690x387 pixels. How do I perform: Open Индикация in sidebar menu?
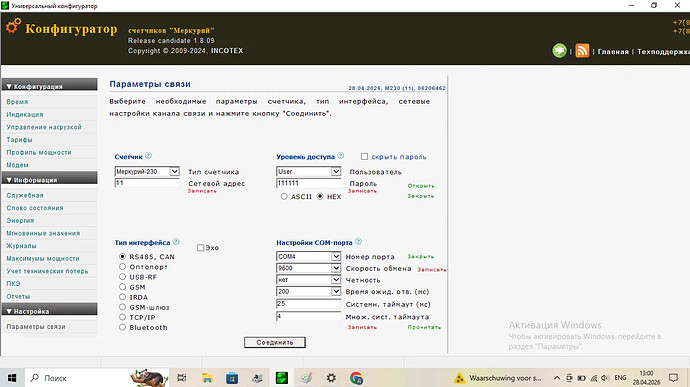(x=25, y=114)
